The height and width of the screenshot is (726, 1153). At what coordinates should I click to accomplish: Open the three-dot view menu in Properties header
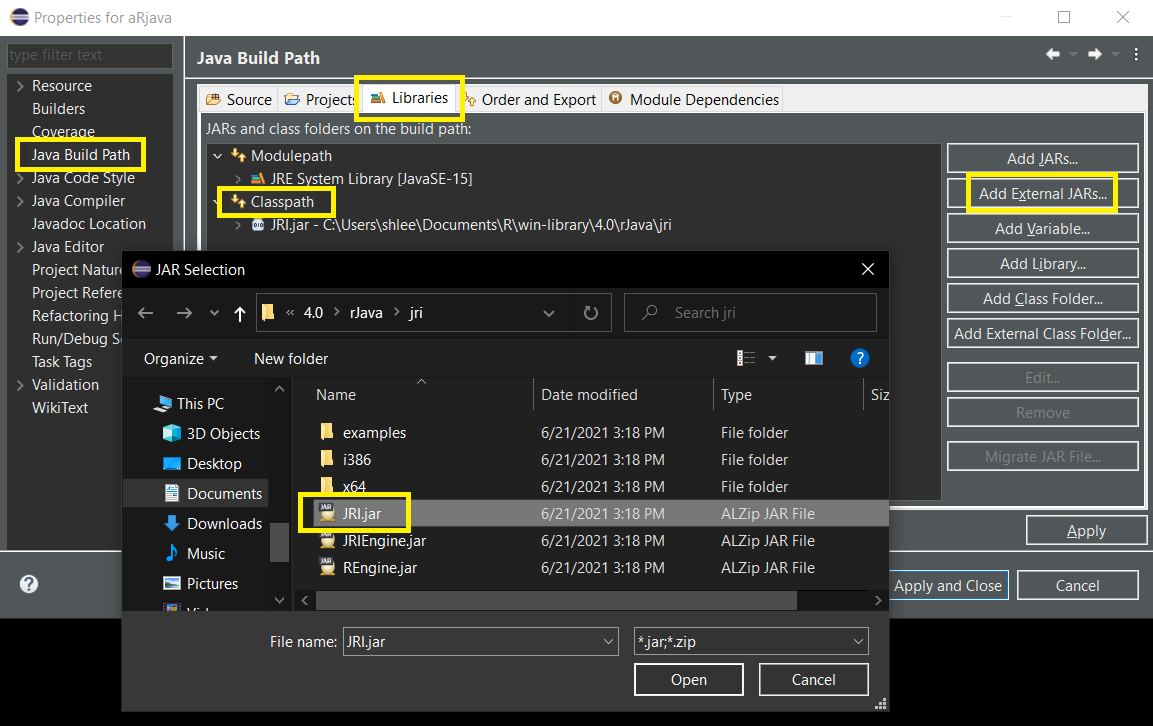coord(1136,54)
